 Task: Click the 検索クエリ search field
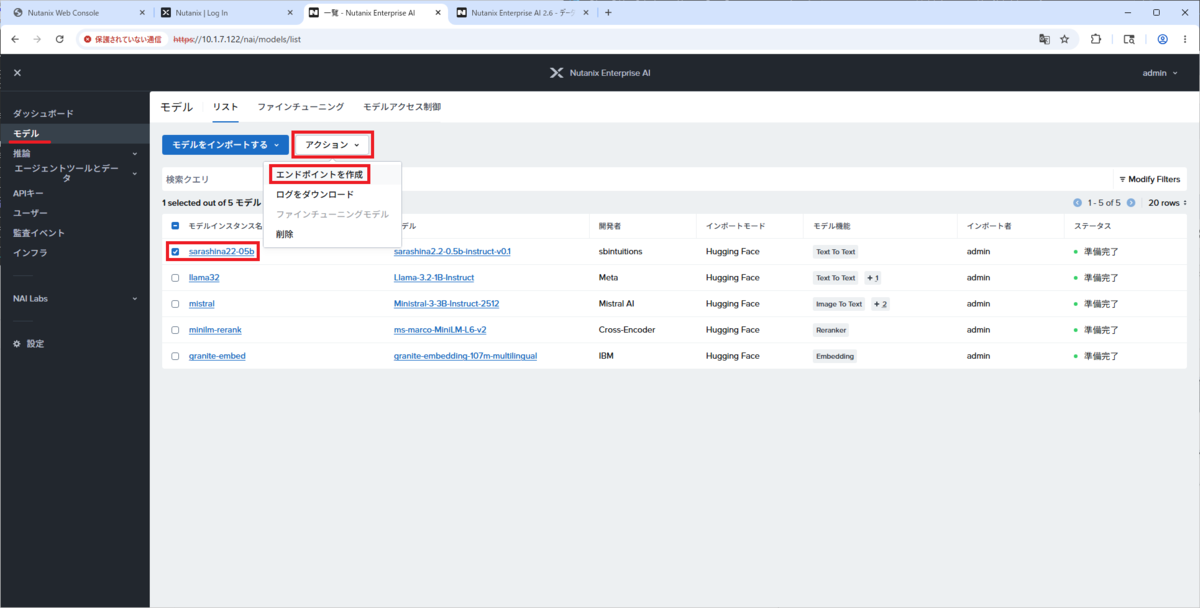click(636, 179)
